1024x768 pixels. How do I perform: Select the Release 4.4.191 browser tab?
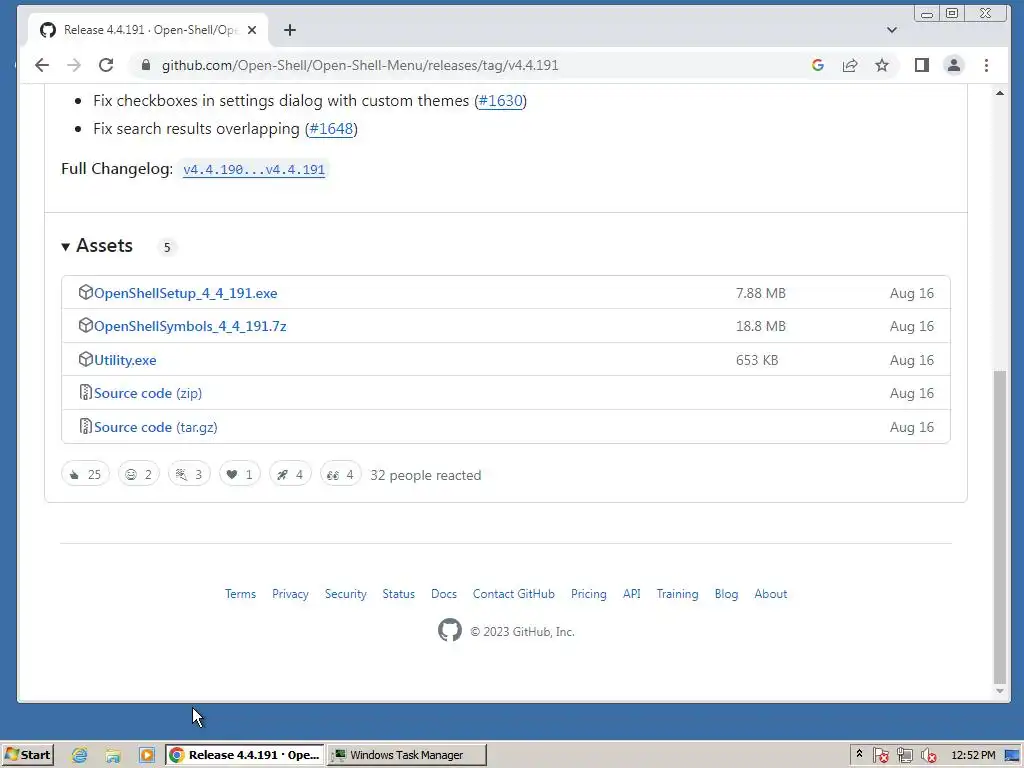(x=149, y=30)
